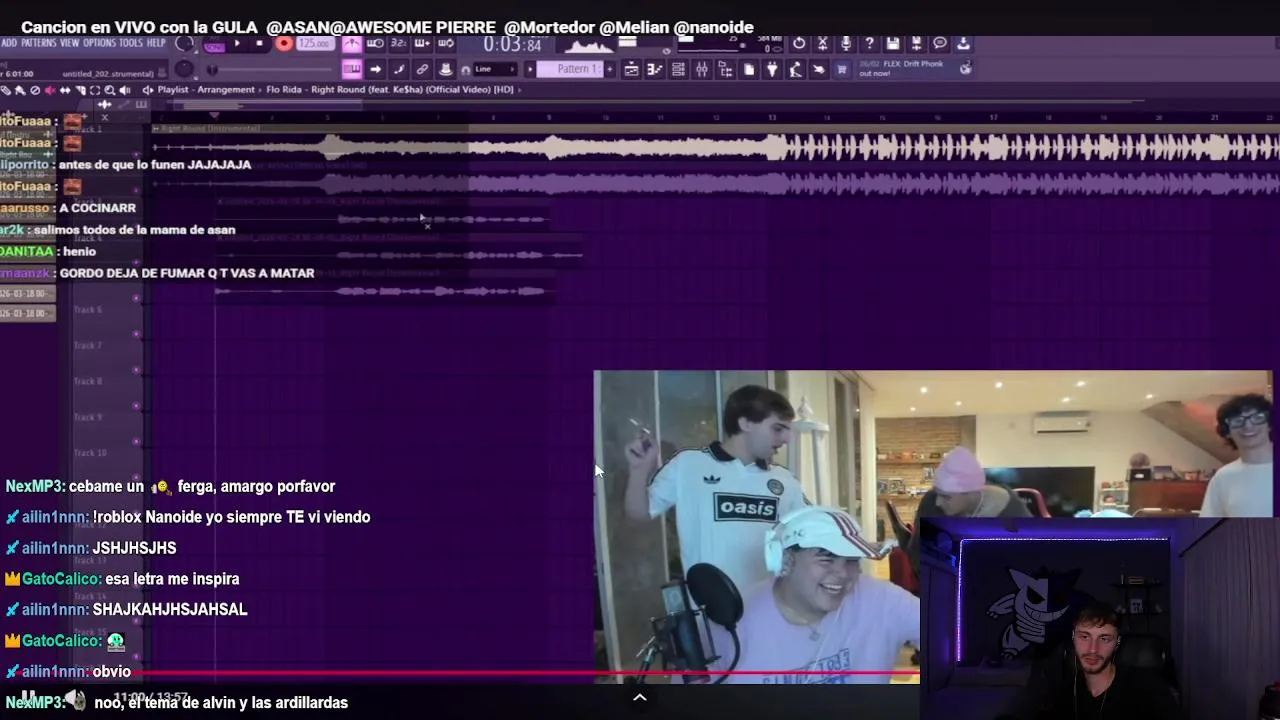This screenshot has height=720, width=1280.
Task: Open the ADD menu in FL Studio
Action: pyautogui.click(x=9, y=43)
